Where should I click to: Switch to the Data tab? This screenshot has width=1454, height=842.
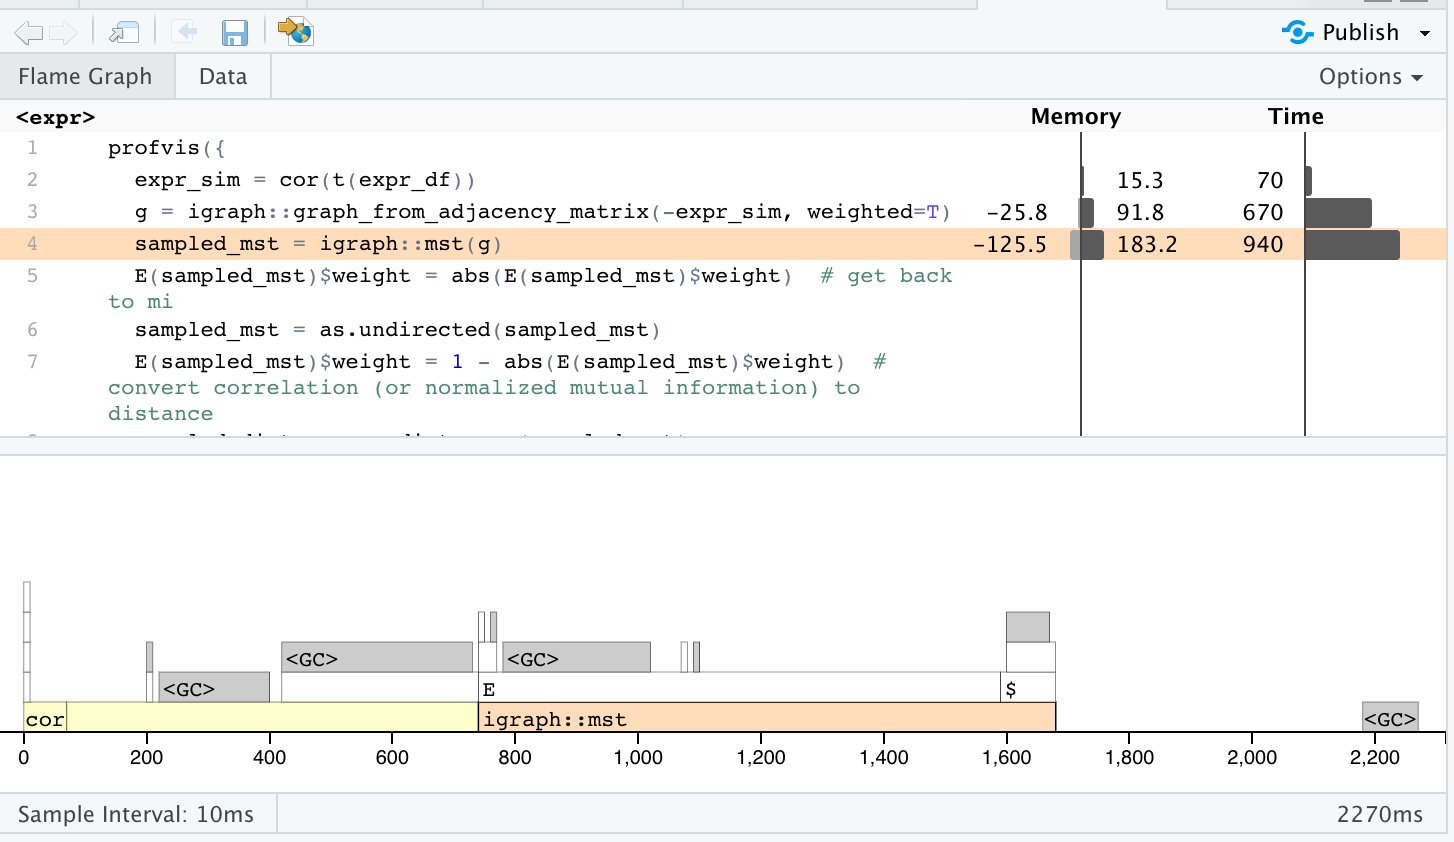[x=222, y=75]
